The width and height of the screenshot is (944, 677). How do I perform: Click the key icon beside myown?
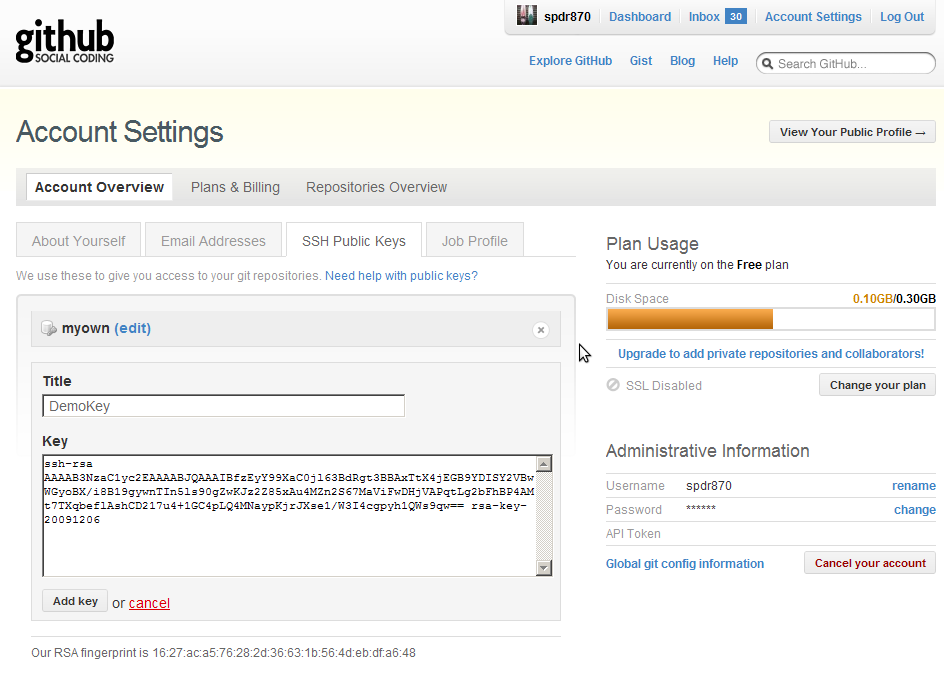coord(48,328)
